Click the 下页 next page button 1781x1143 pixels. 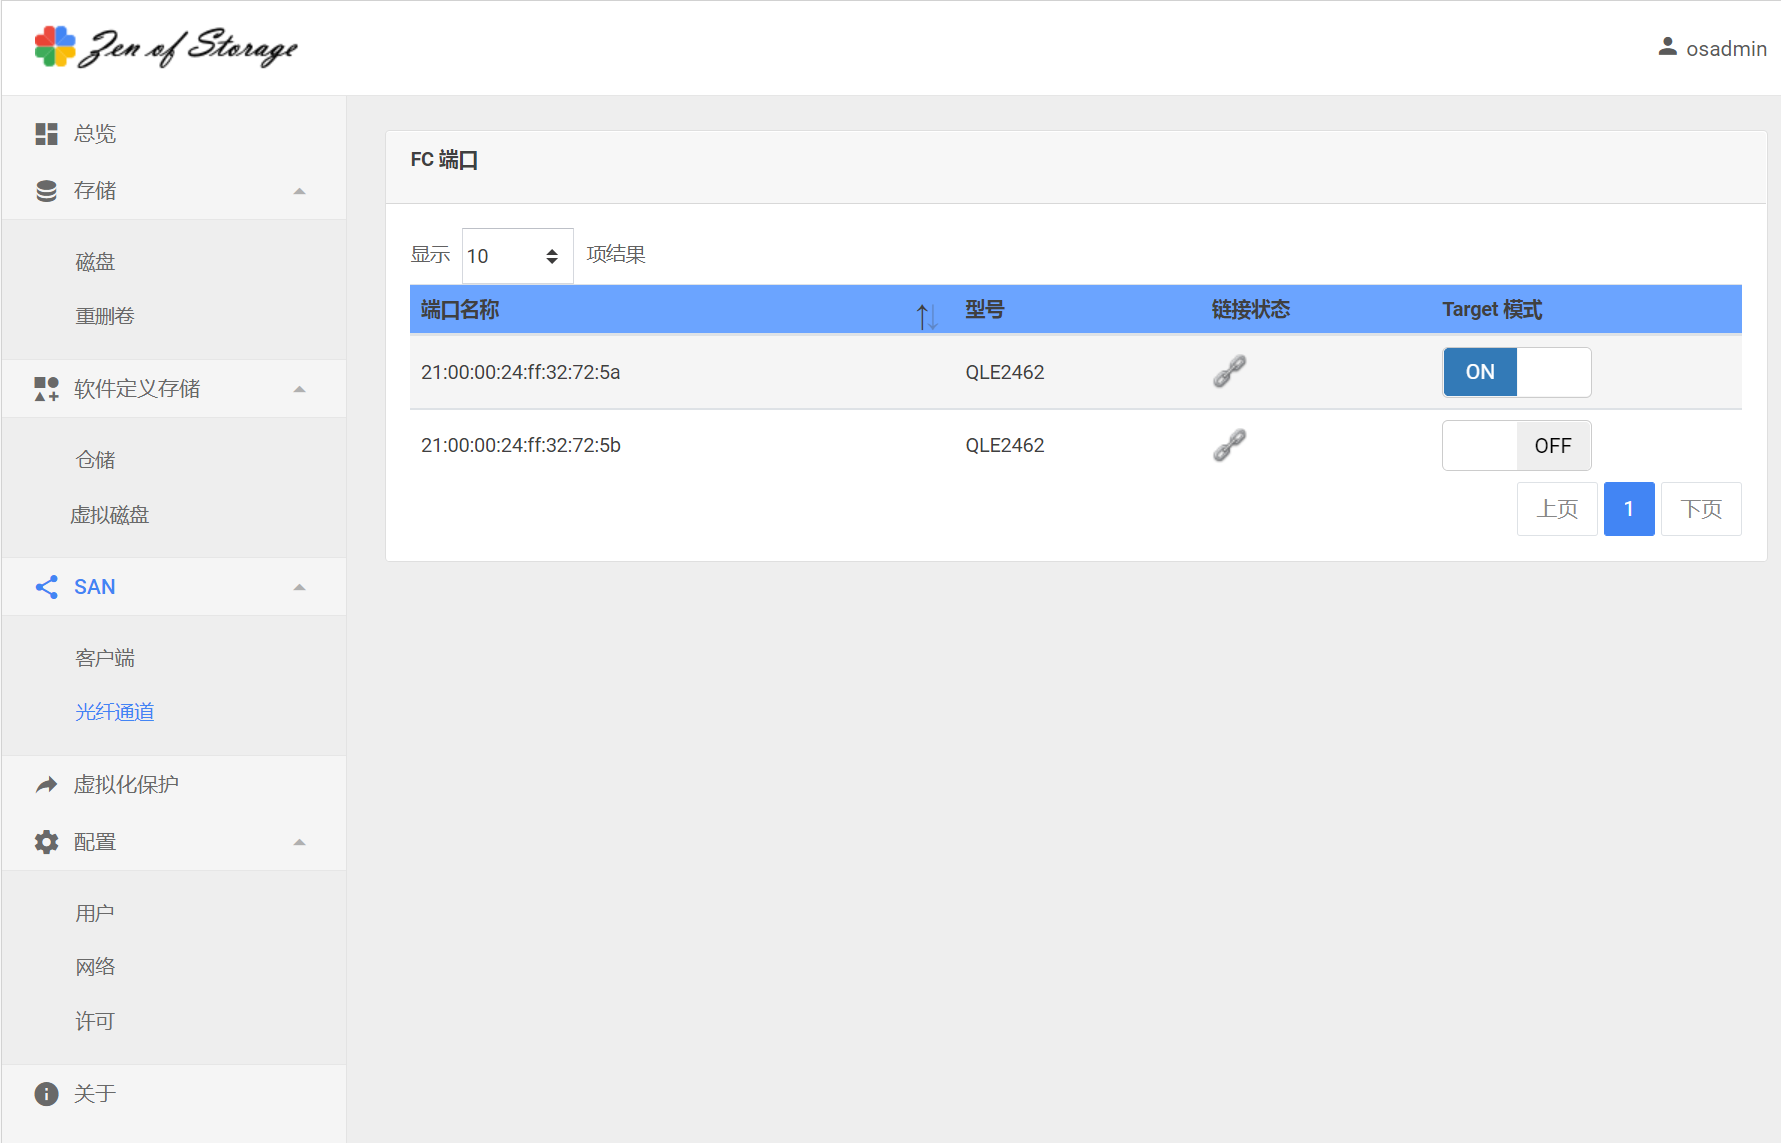(x=1700, y=509)
